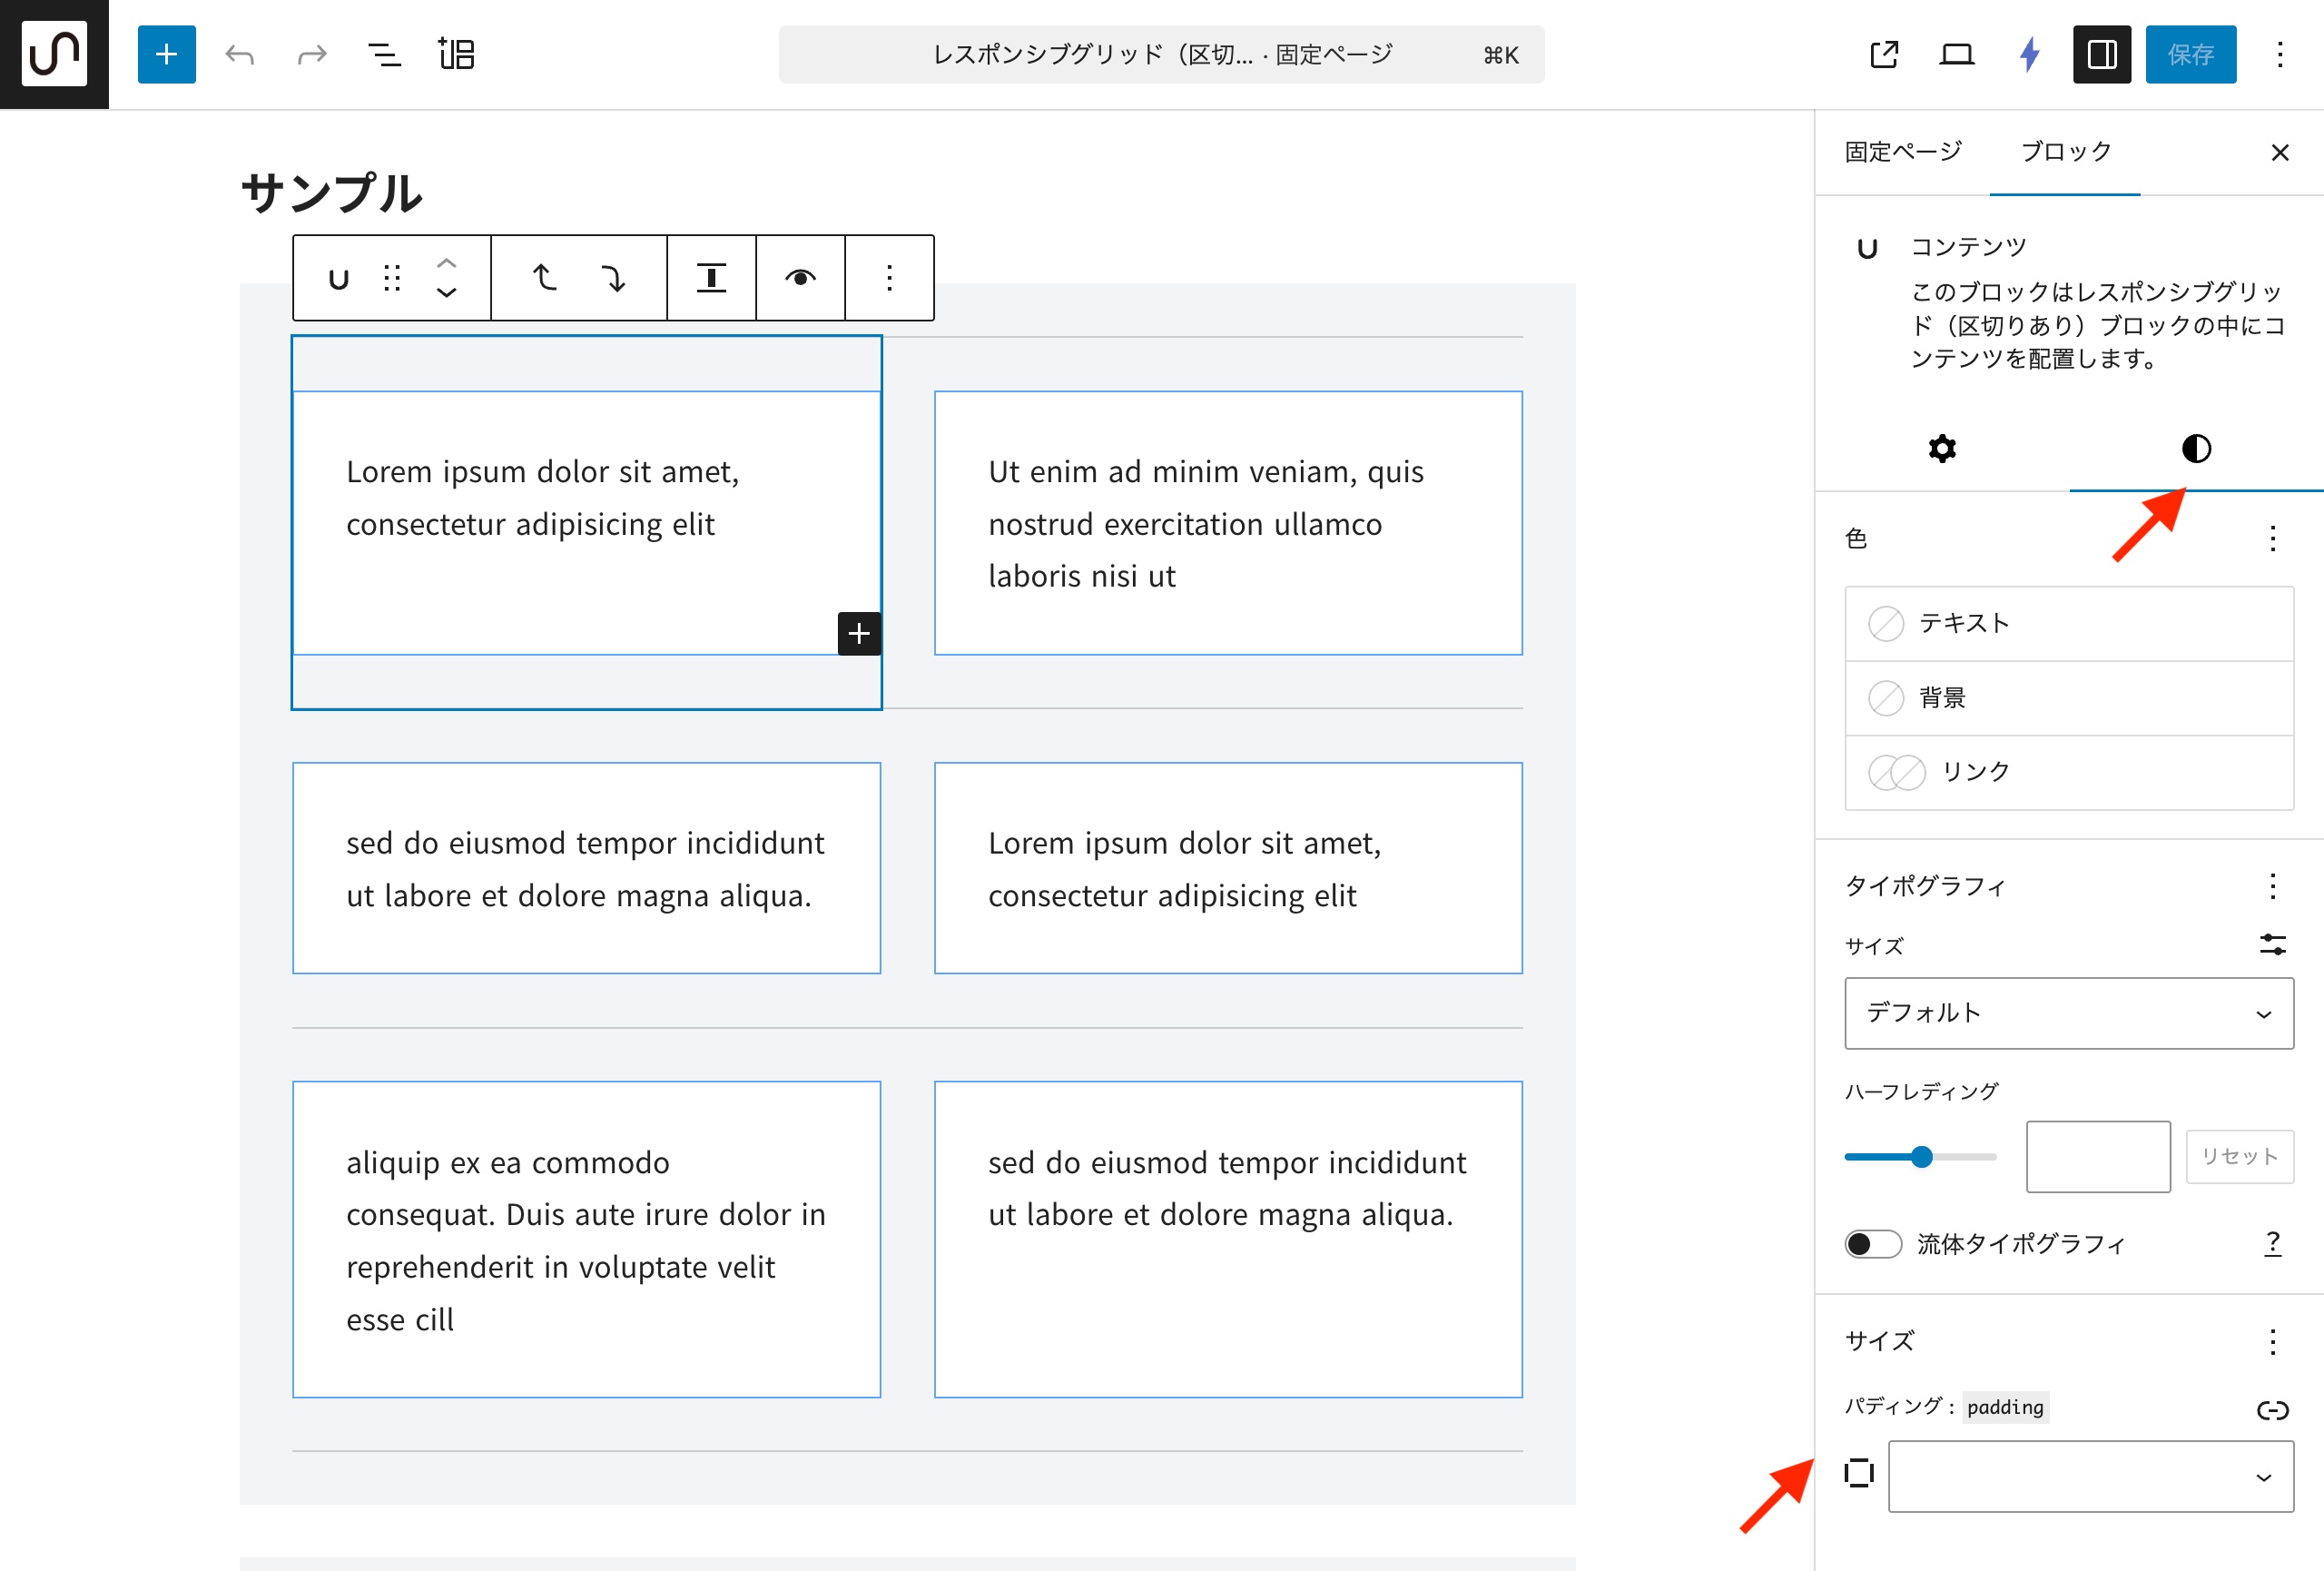Click the undo arrow in top toolbar
2324x1571 pixels.
click(x=240, y=54)
